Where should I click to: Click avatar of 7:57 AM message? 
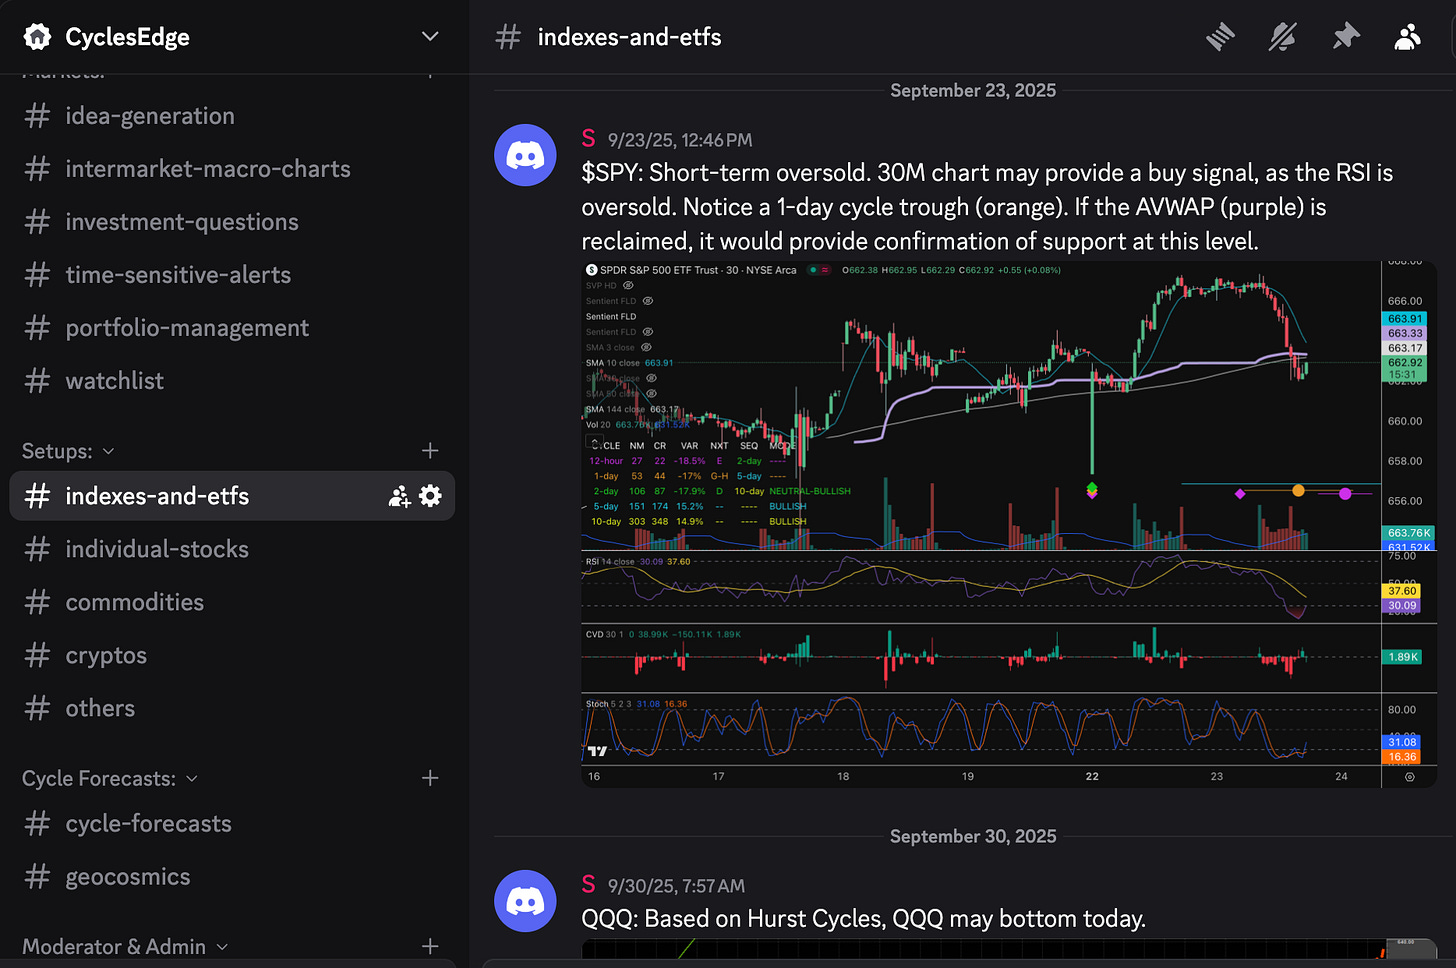[525, 901]
